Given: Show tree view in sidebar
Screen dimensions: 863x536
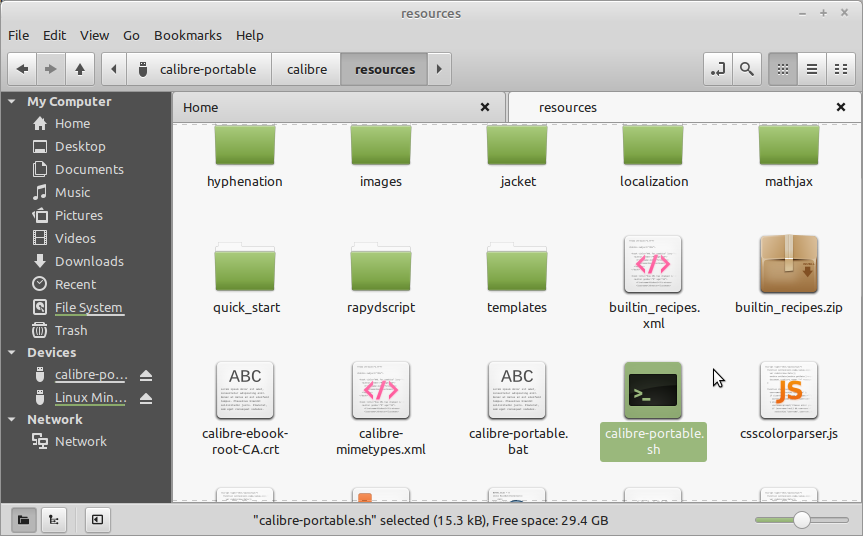Looking at the screenshot, I should pos(54,520).
